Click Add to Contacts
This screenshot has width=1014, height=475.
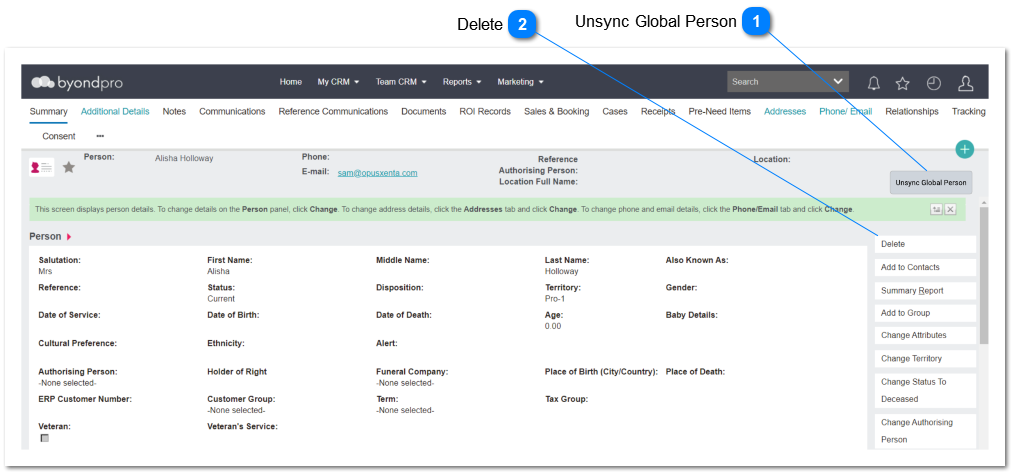point(925,268)
